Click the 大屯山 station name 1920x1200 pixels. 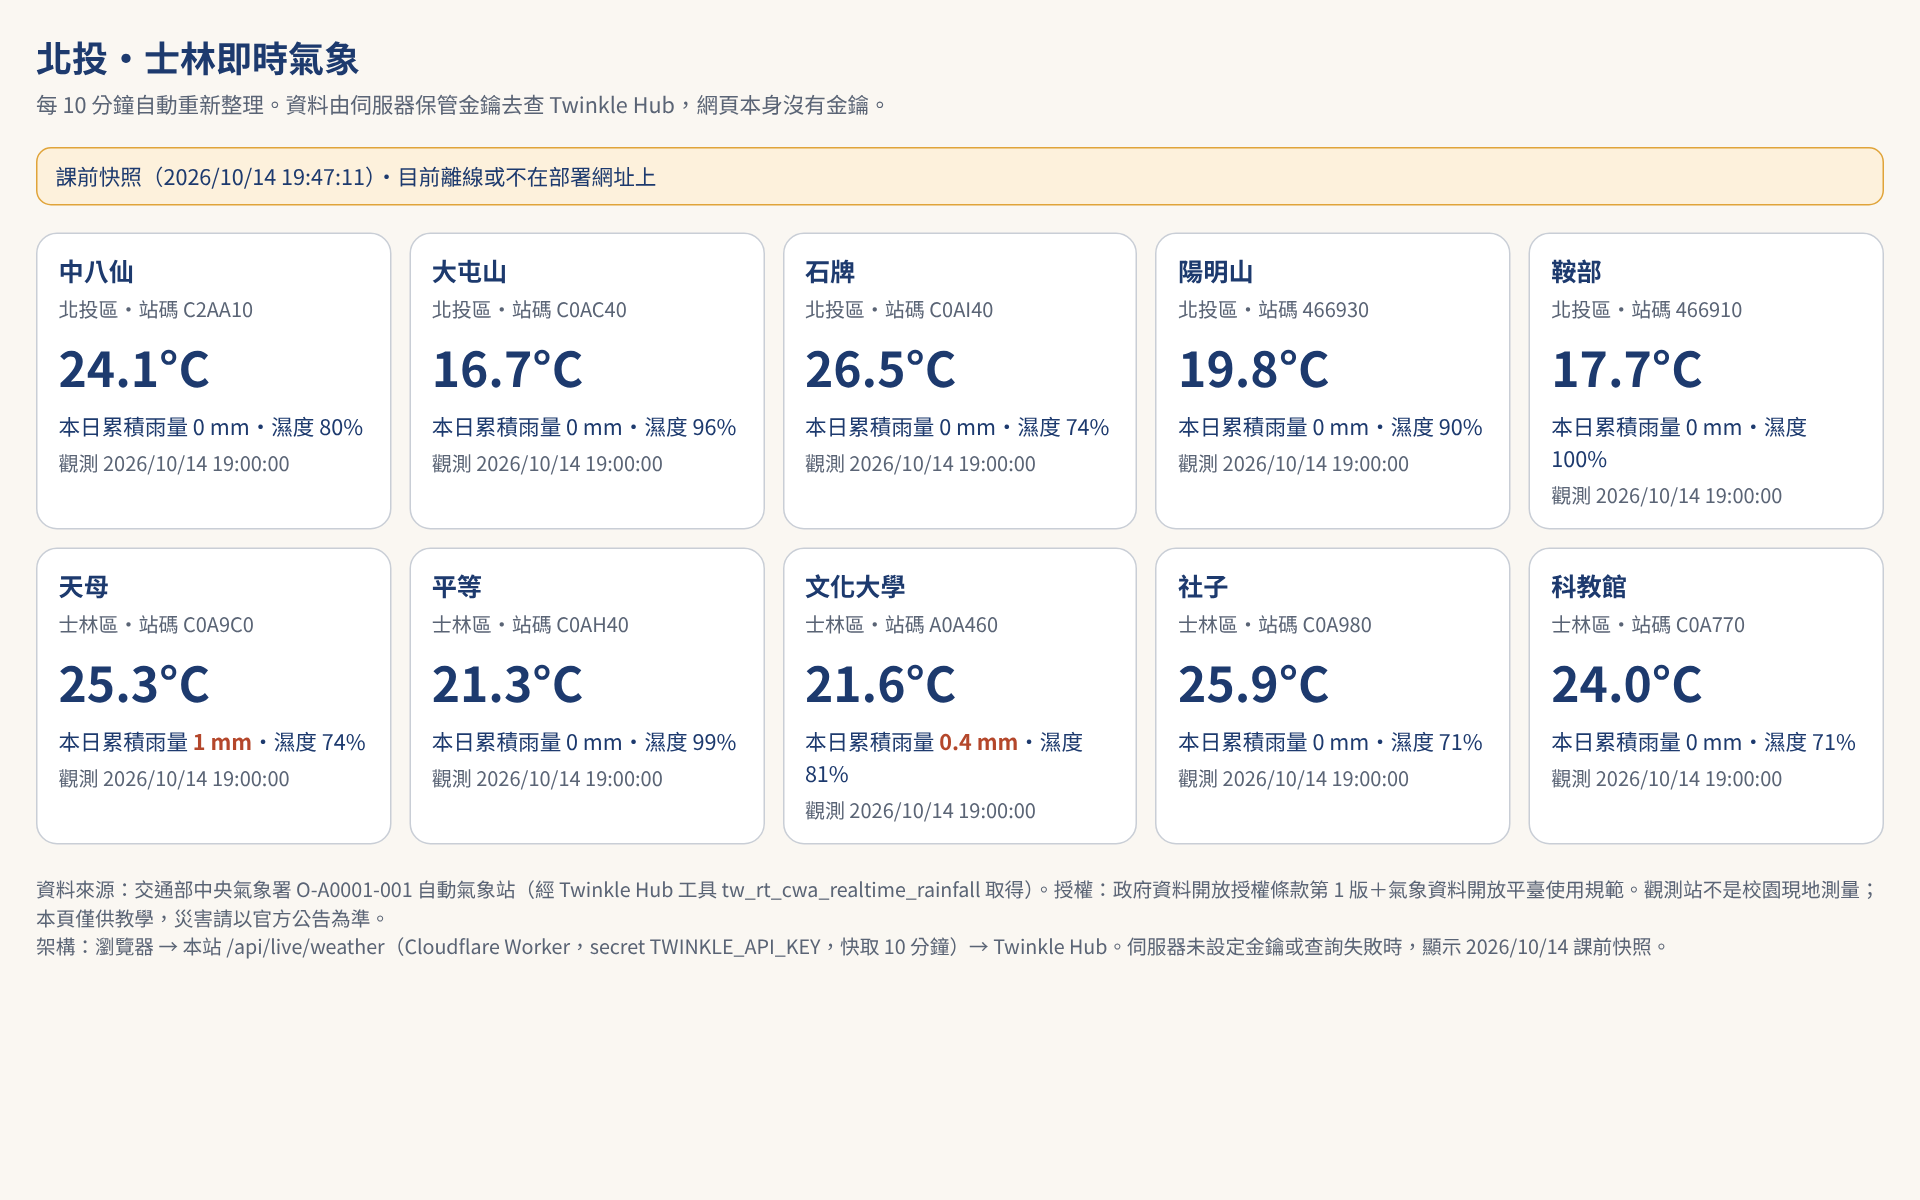tap(469, 272)
